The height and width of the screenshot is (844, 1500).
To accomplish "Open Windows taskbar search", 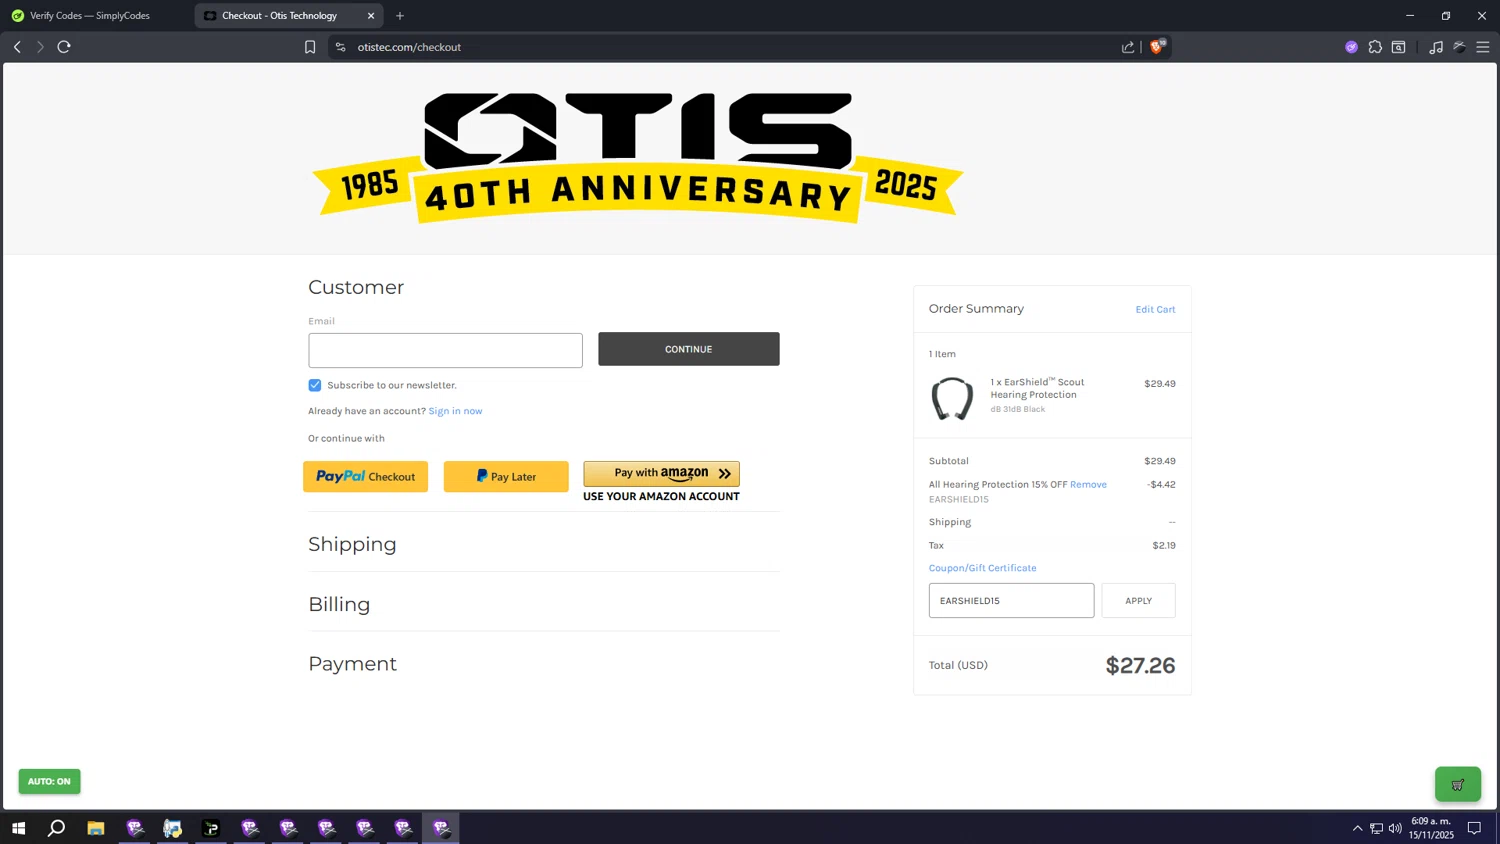I will click(57, 828).
